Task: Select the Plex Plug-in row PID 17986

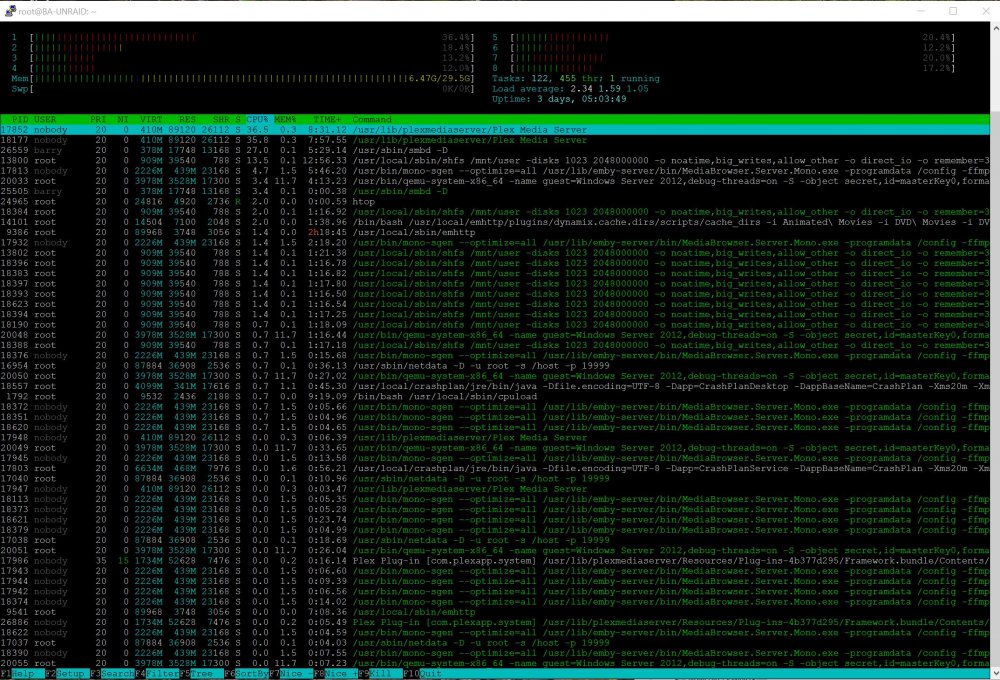Action: pyautogui.click(x=495, y=561)
